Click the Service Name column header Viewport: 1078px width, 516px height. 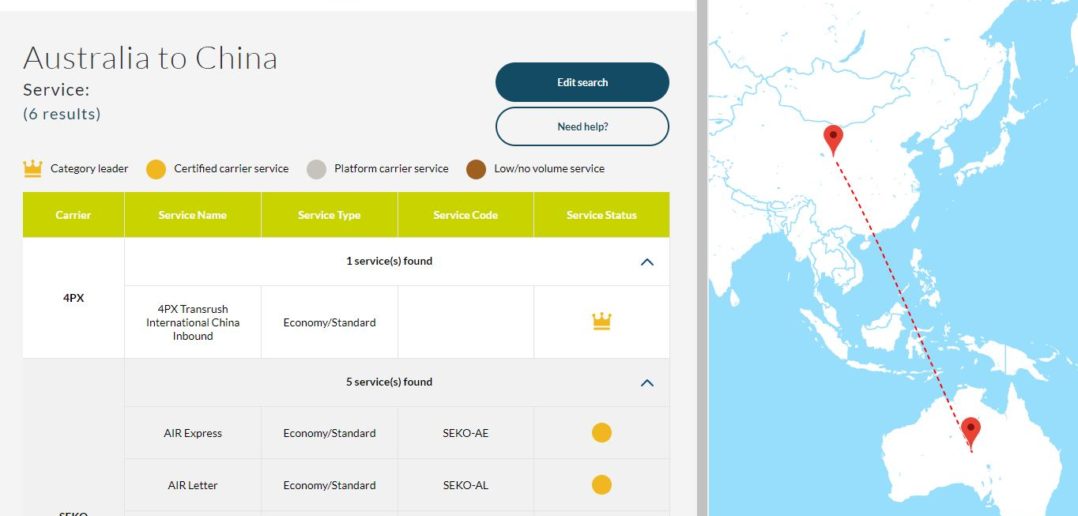(x=192, y=215)
